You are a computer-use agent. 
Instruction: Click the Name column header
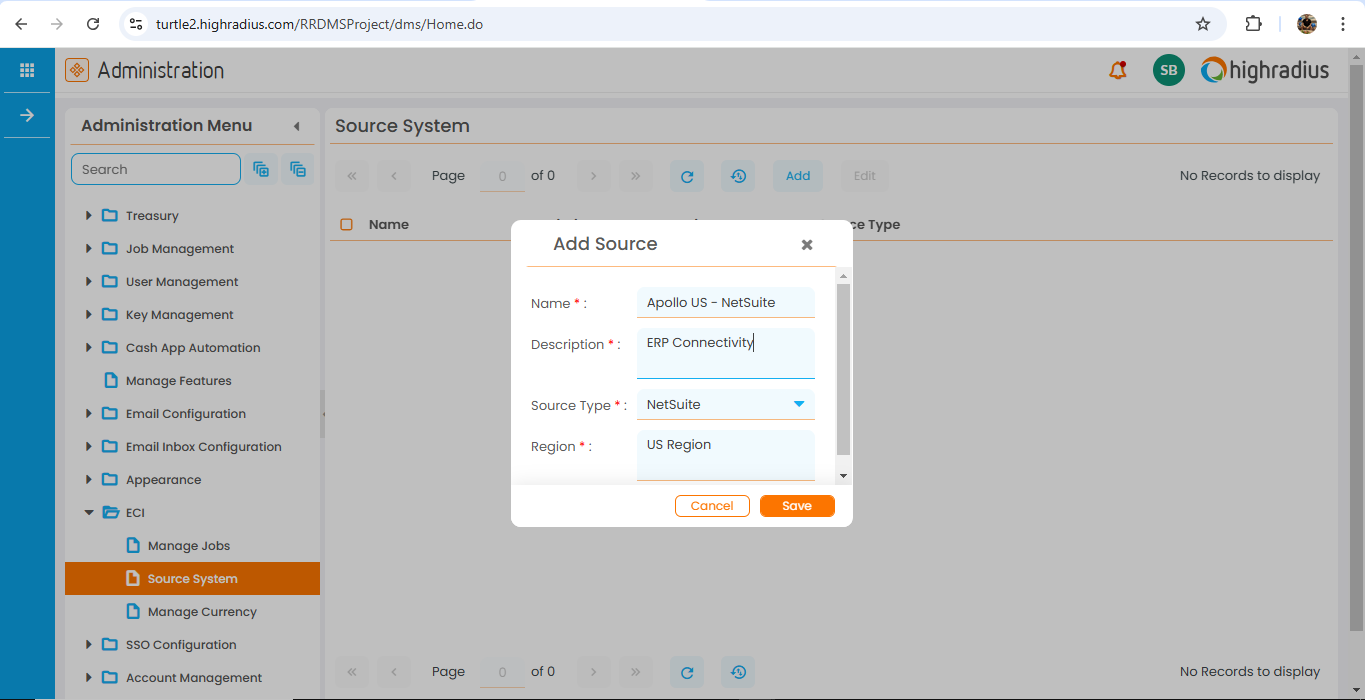(x=389, y=225)
